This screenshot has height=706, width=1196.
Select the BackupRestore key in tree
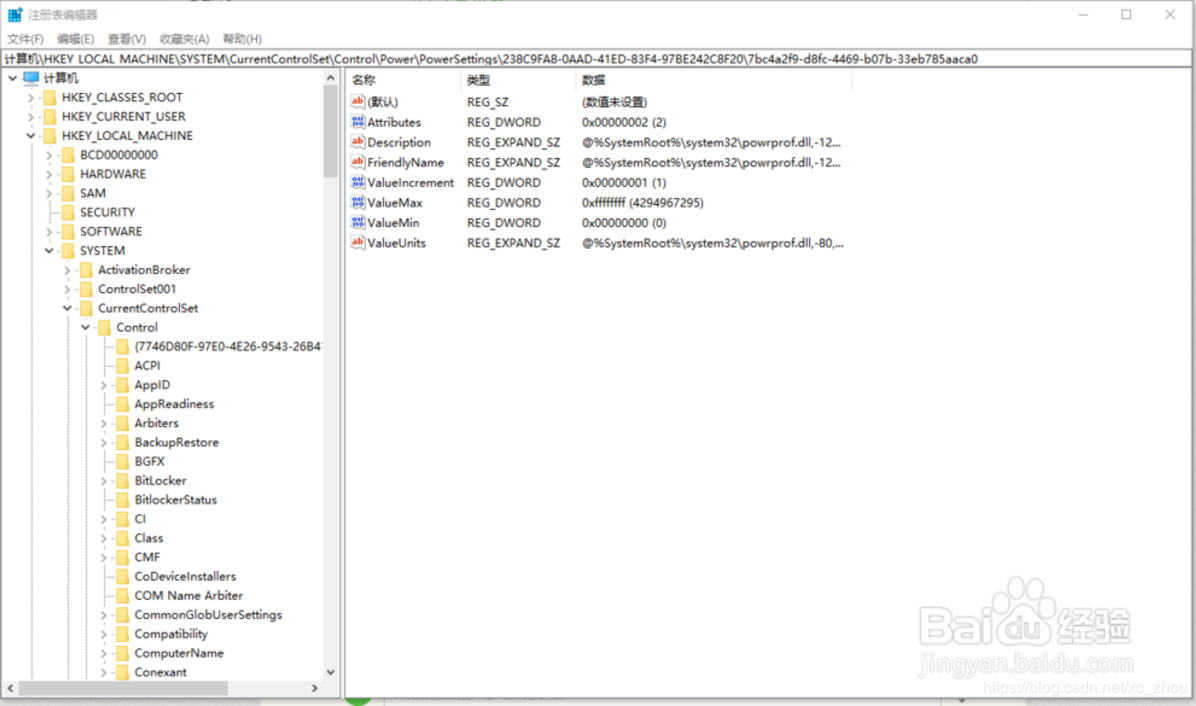click(x=176, y=442)
